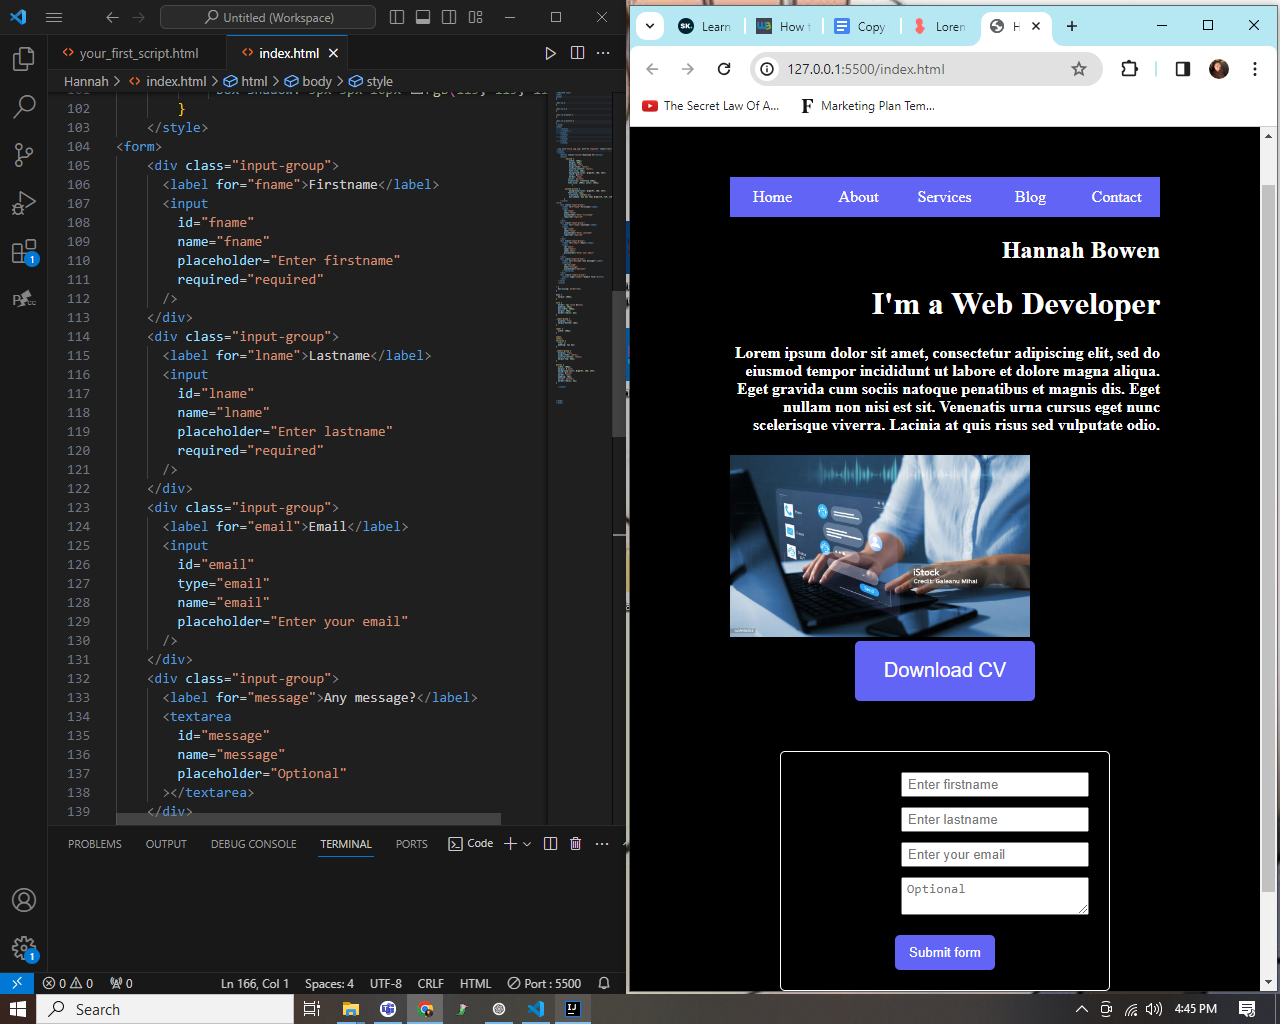
Task: Click the html element breadcrumb item
Action: [246, 81]
